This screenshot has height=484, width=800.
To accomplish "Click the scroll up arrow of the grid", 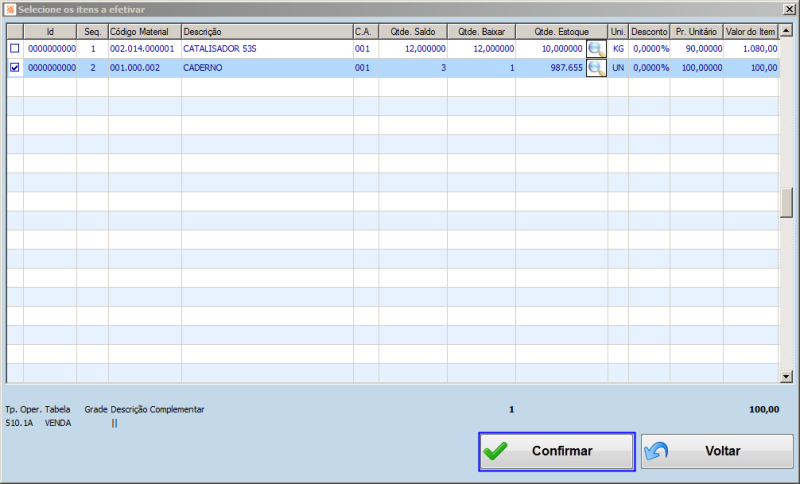I will pyautogui.click(x=786, y=31).
